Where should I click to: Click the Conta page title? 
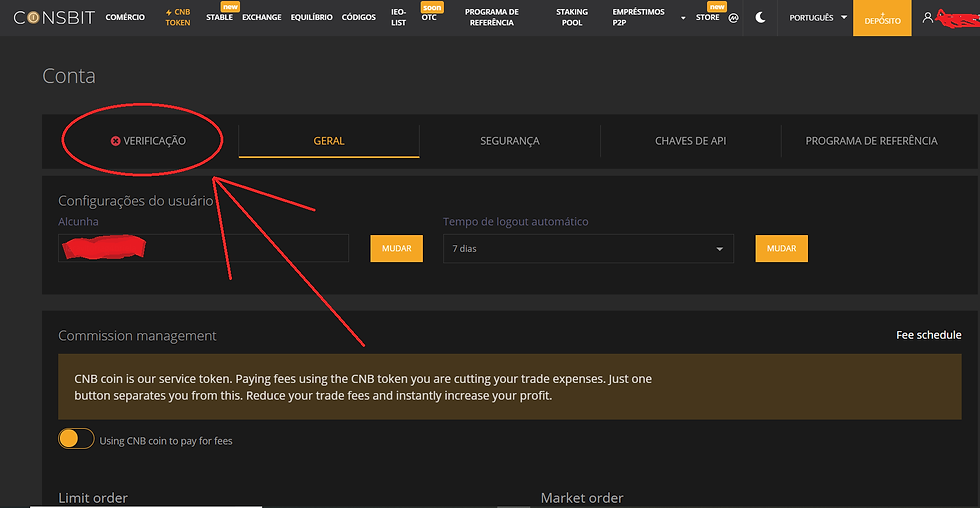pos(69,76)
